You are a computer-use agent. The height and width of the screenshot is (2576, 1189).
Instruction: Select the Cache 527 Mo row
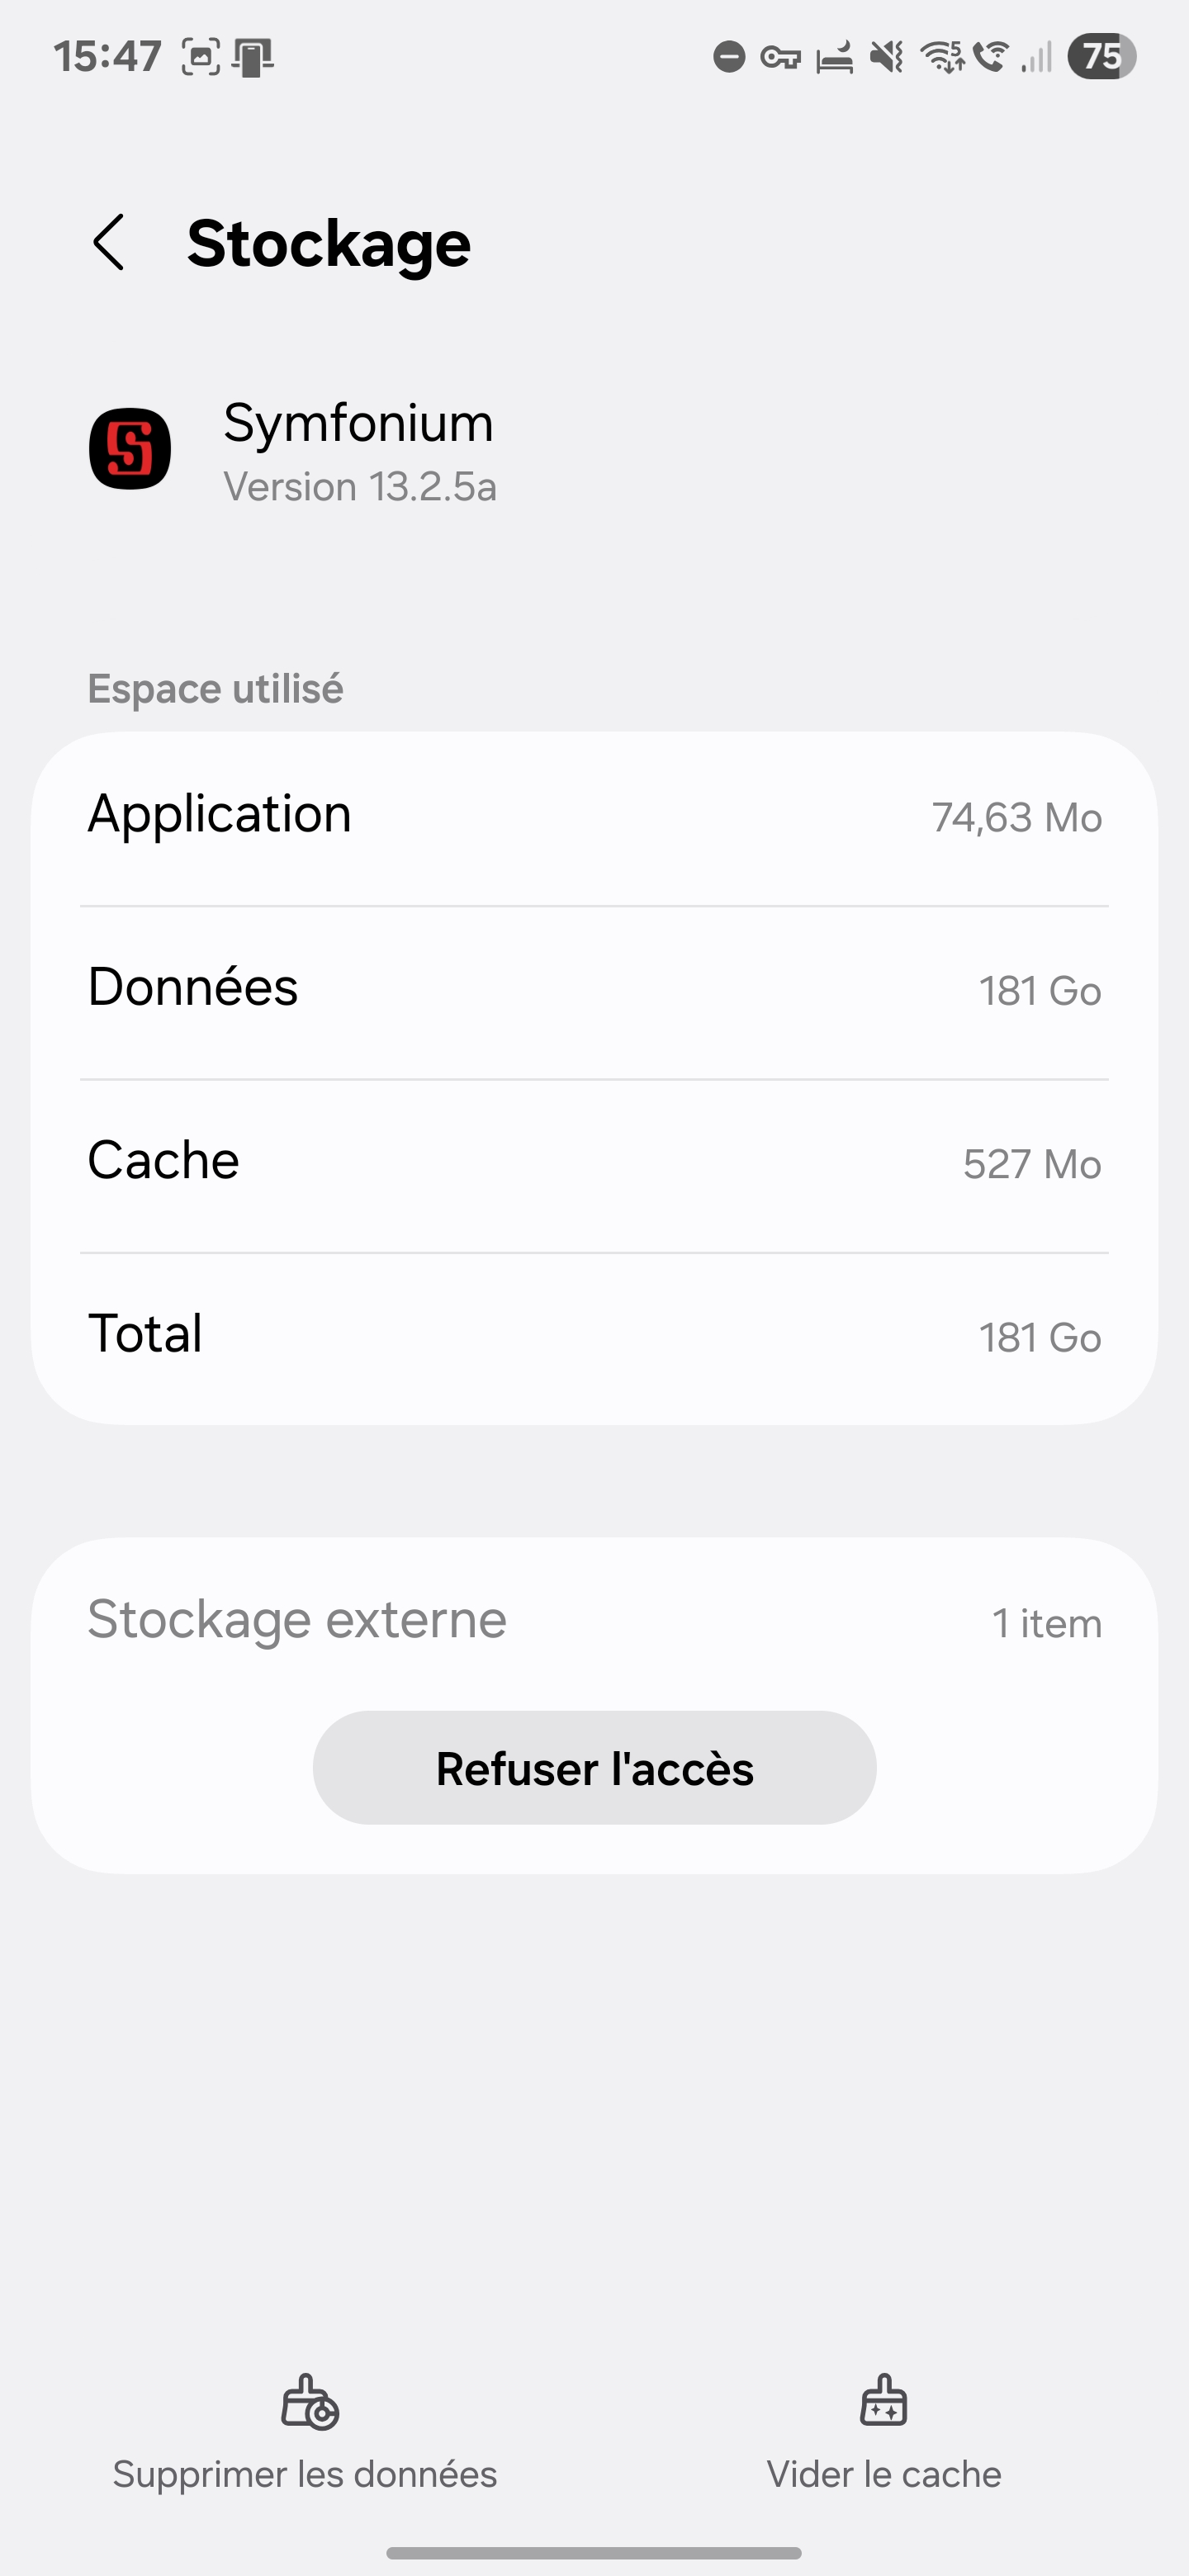[x=594, y=1163]
